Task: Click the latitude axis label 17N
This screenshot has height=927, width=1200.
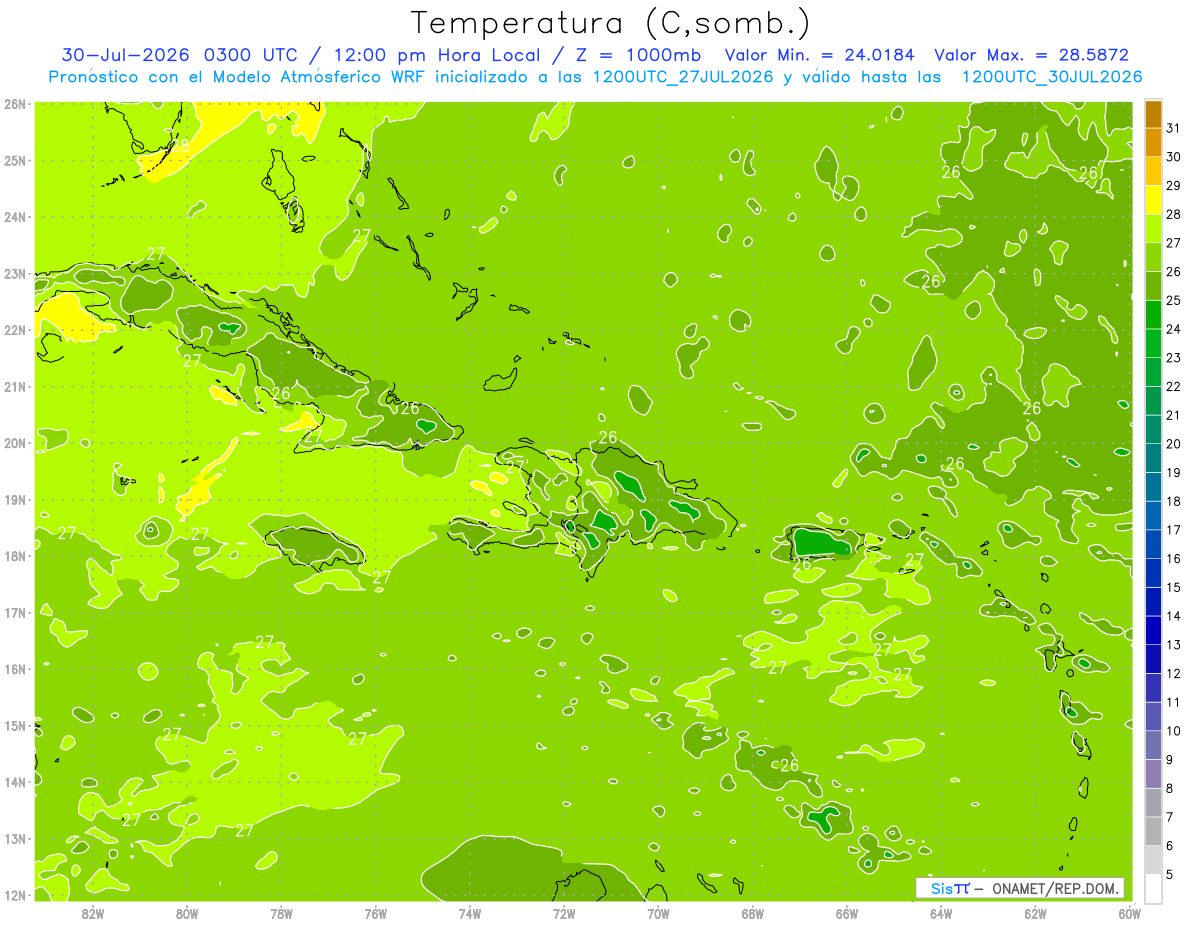Action: coord(15,612)
